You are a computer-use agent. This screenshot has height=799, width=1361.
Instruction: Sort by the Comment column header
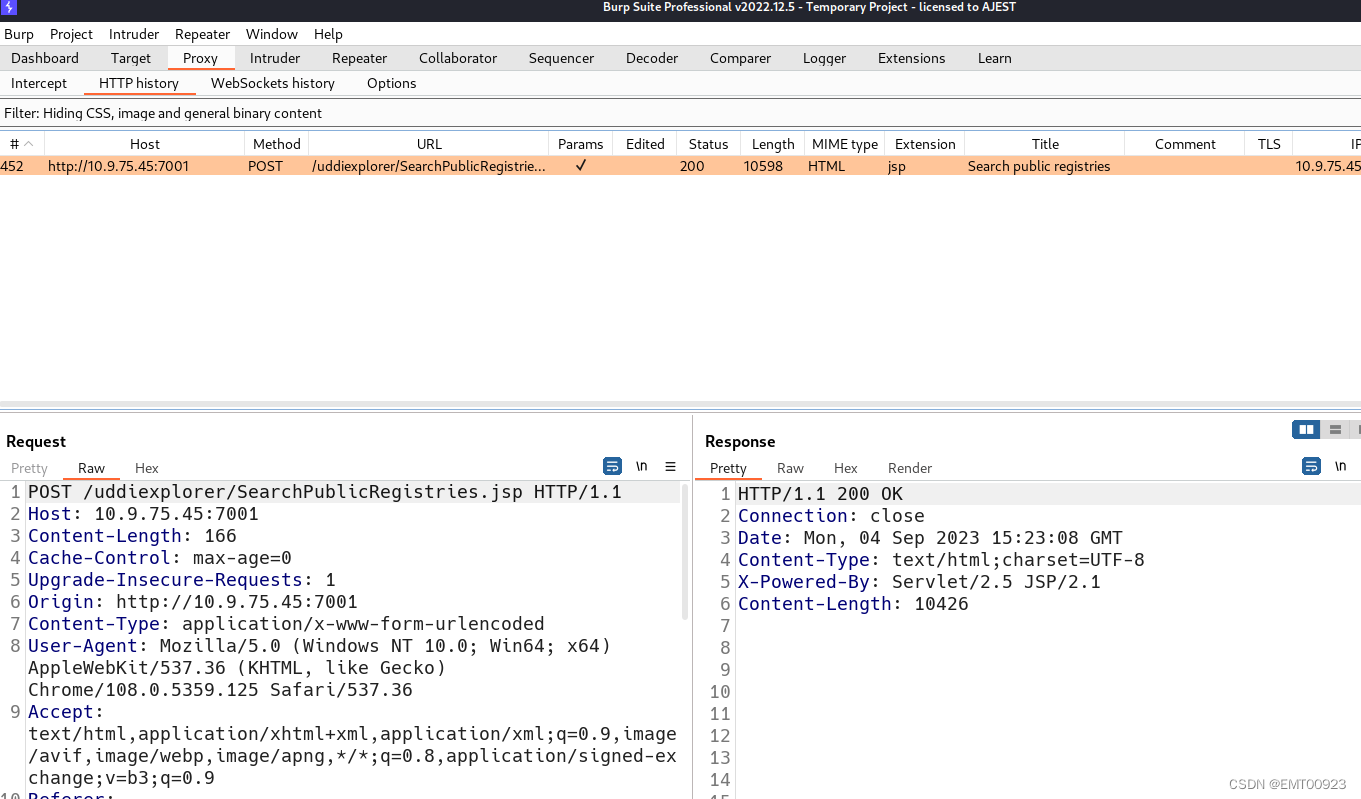(x=1185, y=144)
